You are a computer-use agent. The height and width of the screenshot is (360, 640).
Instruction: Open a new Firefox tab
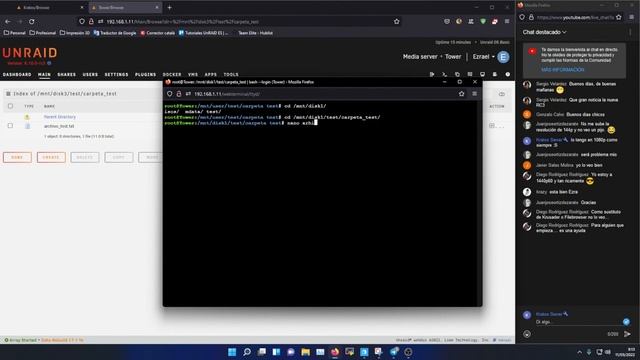point(169,7)
